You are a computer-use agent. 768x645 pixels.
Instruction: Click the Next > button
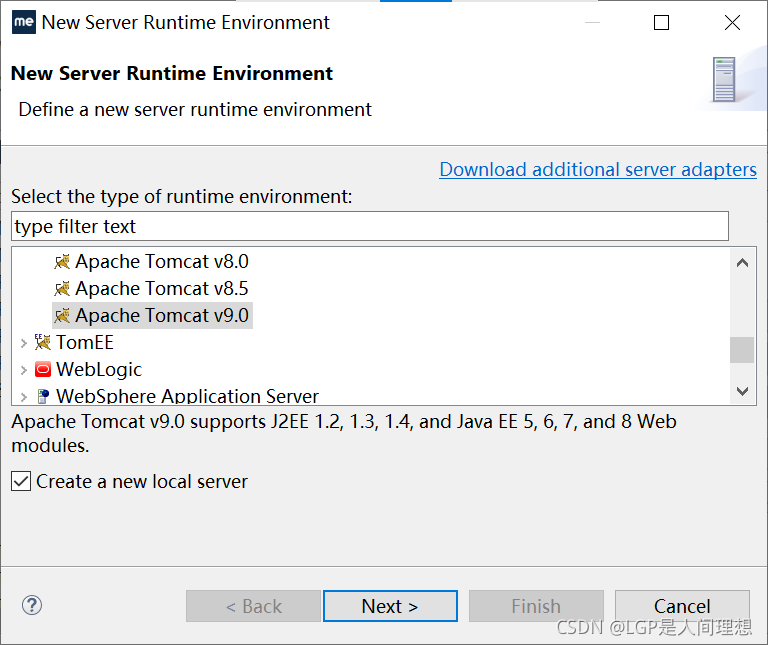pos(390,606)
